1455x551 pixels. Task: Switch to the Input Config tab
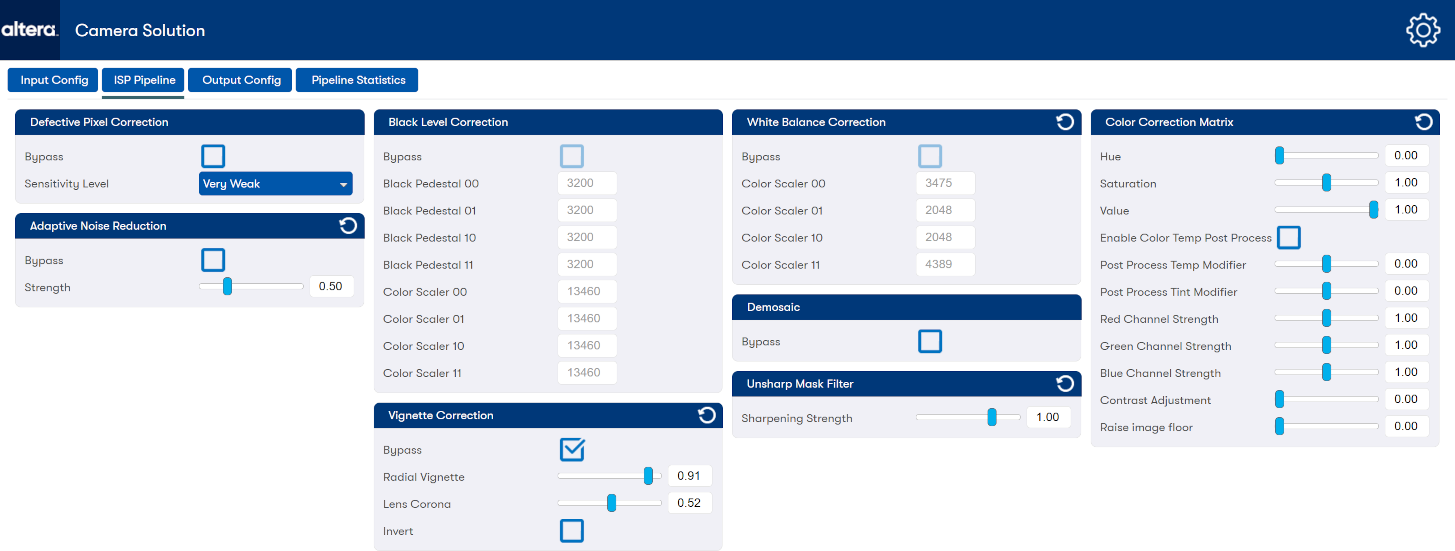[x=54, y=80]
